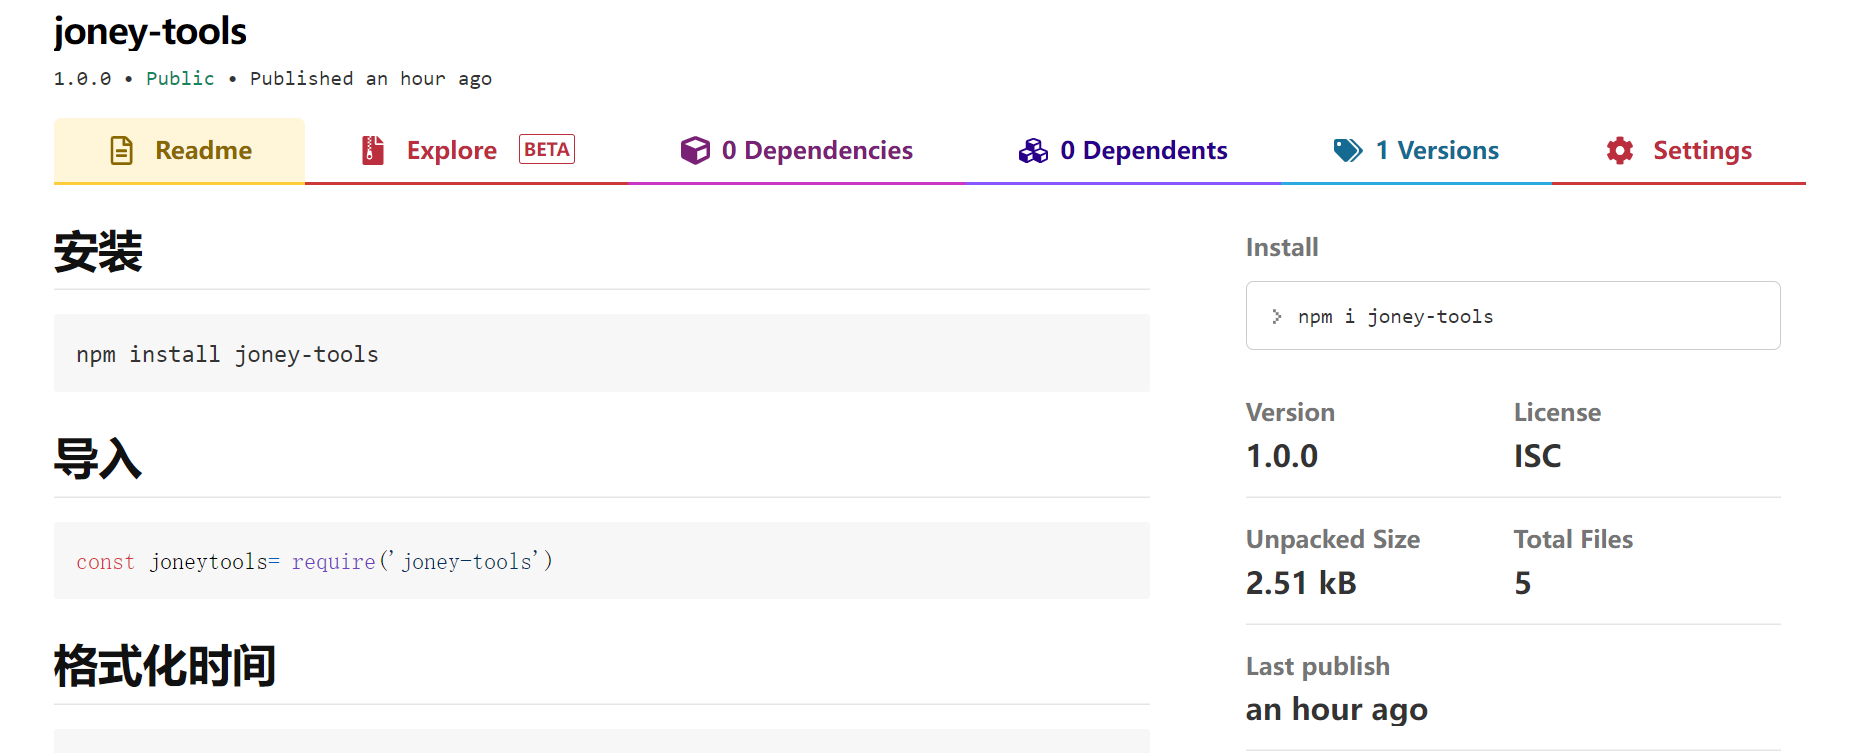Screen dimensions: 1855x753
Task: Open the 1 Versions tab
Action: click(1416, 151)
